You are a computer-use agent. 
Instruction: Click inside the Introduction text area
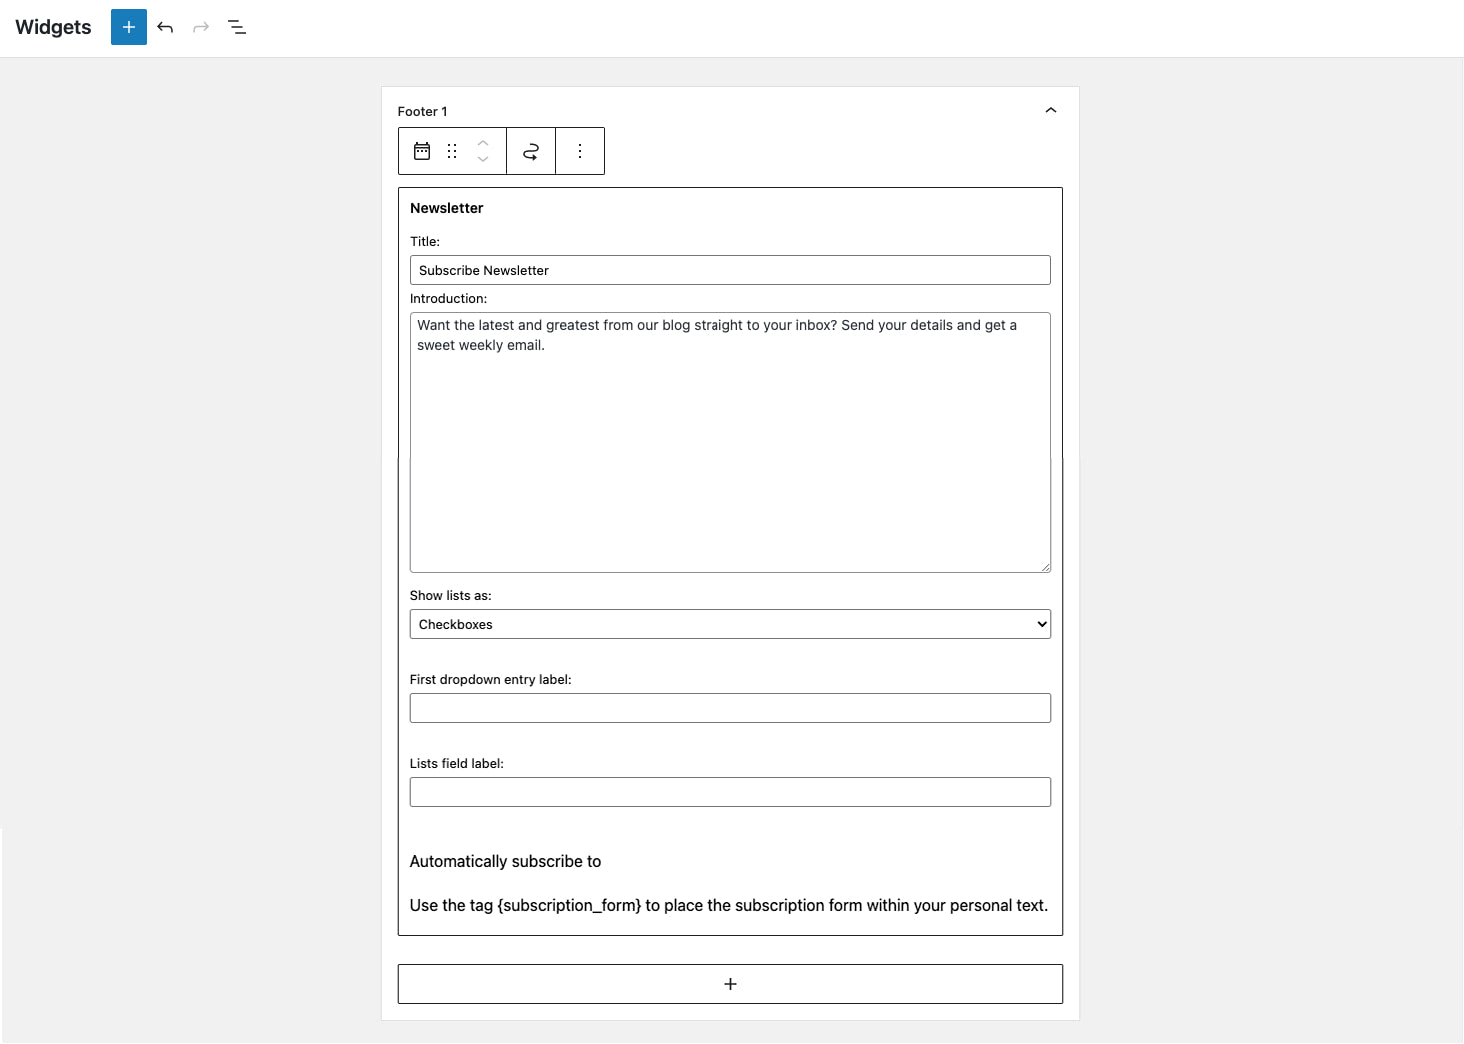(730, 442)
